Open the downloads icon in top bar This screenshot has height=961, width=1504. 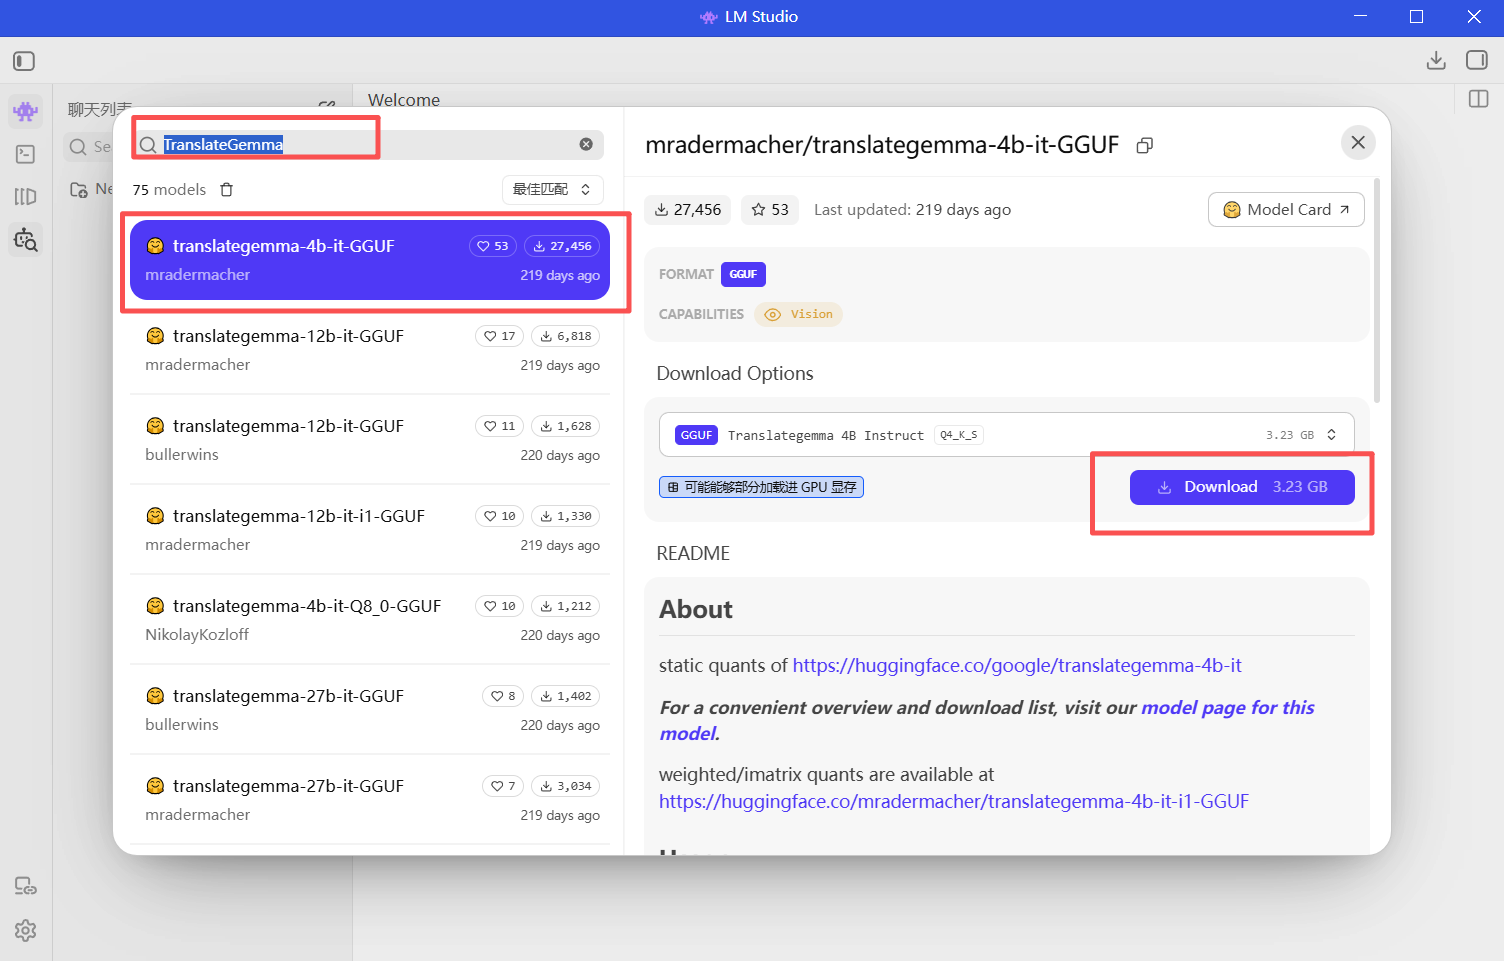pyautogui.click(x=1436, y=60)
